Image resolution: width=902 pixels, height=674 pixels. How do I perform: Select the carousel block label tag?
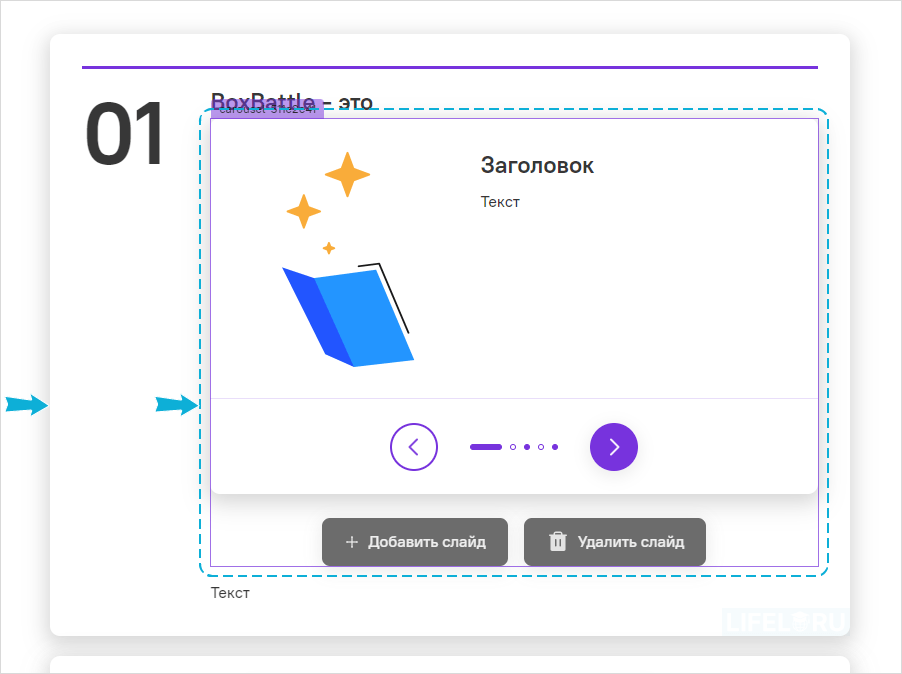coord(267,109)
